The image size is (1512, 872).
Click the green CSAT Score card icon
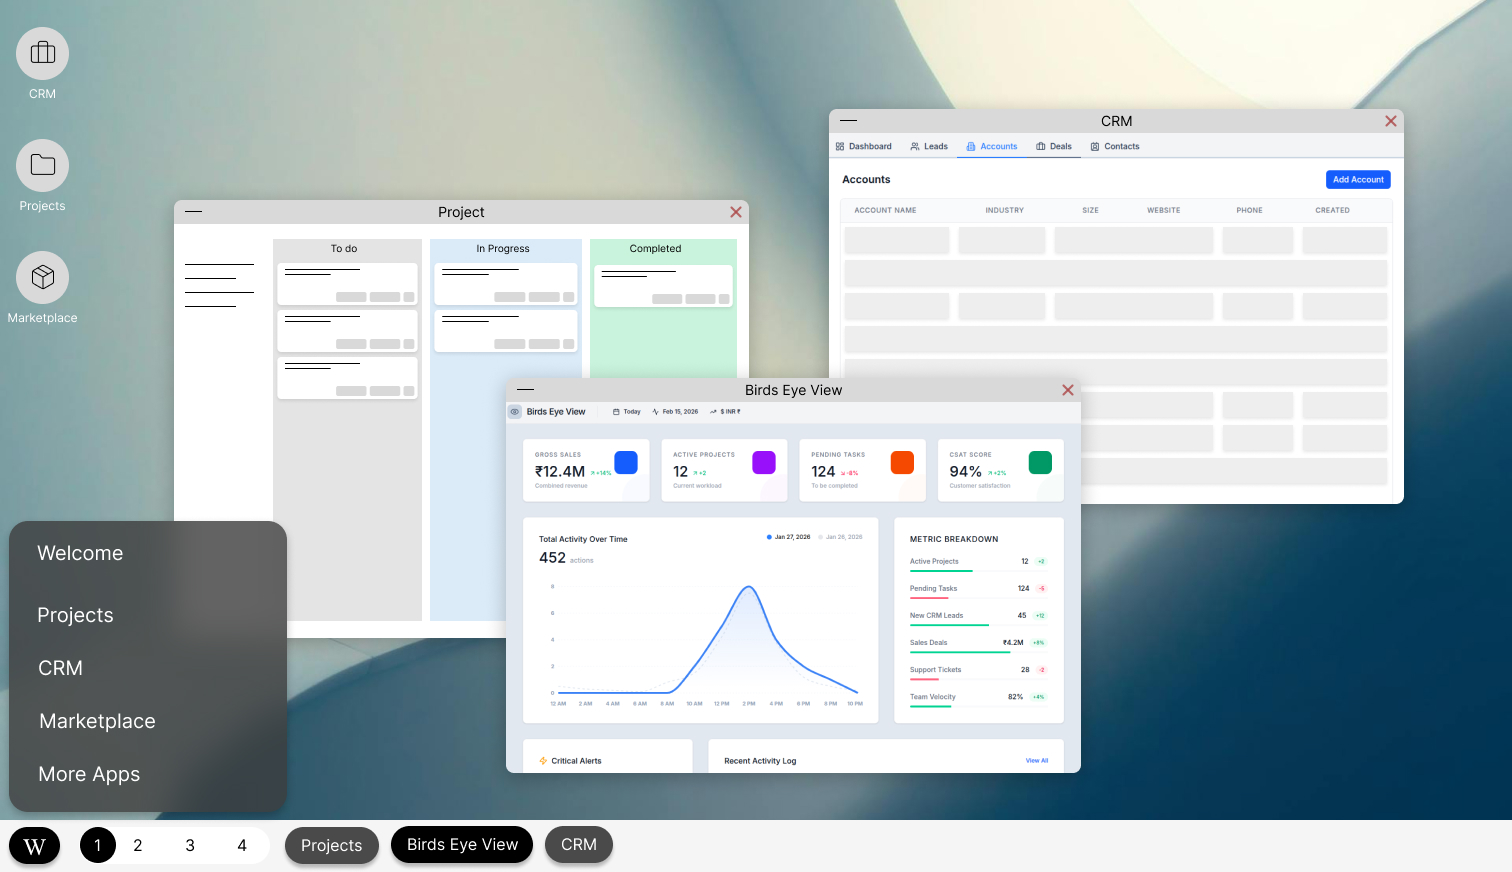click(1040, 462)
